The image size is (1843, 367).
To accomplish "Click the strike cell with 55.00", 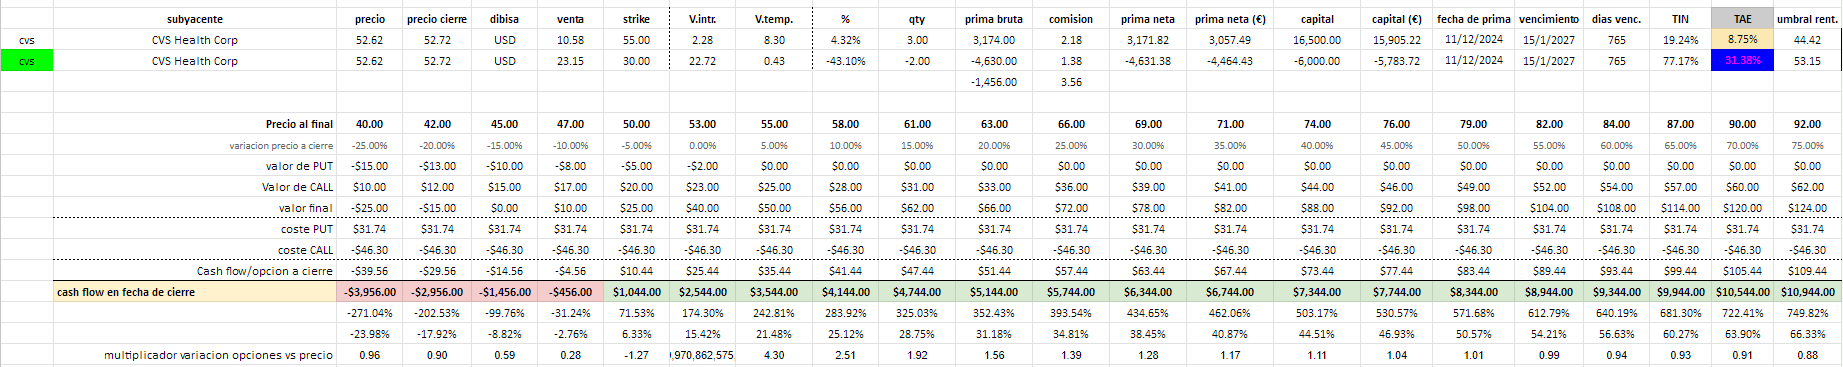I will coord(636,40).
